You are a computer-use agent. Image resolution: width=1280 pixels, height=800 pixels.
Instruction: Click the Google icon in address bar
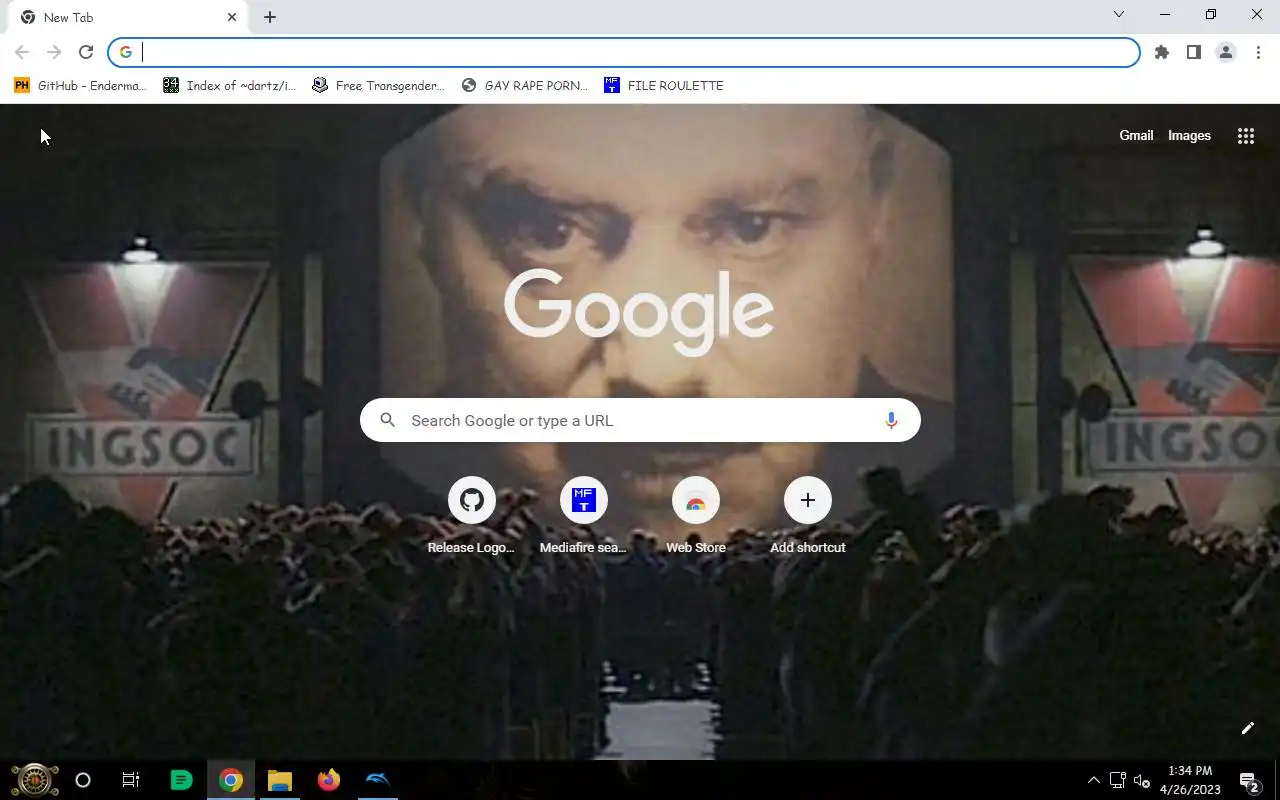126,52
